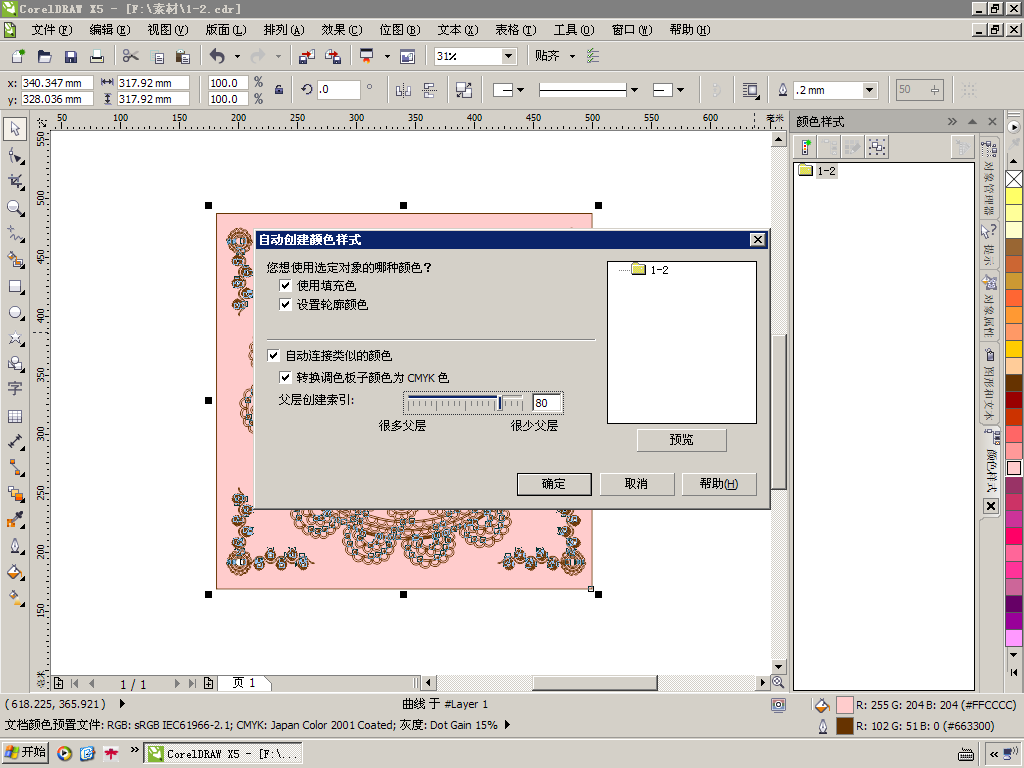Open the start arrowhead dropdown
The image size is (1024, 768).
coord(520,90)
